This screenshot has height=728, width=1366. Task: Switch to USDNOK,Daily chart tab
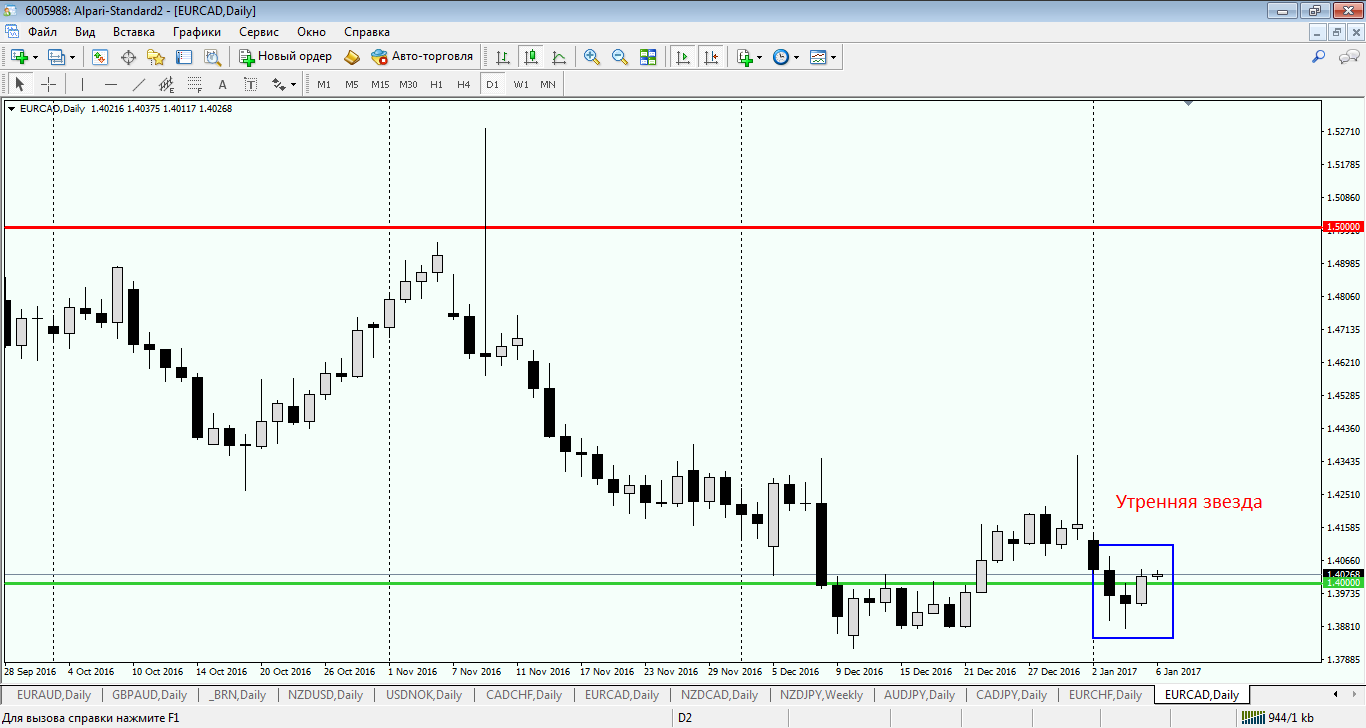click(x=424, y=695)
